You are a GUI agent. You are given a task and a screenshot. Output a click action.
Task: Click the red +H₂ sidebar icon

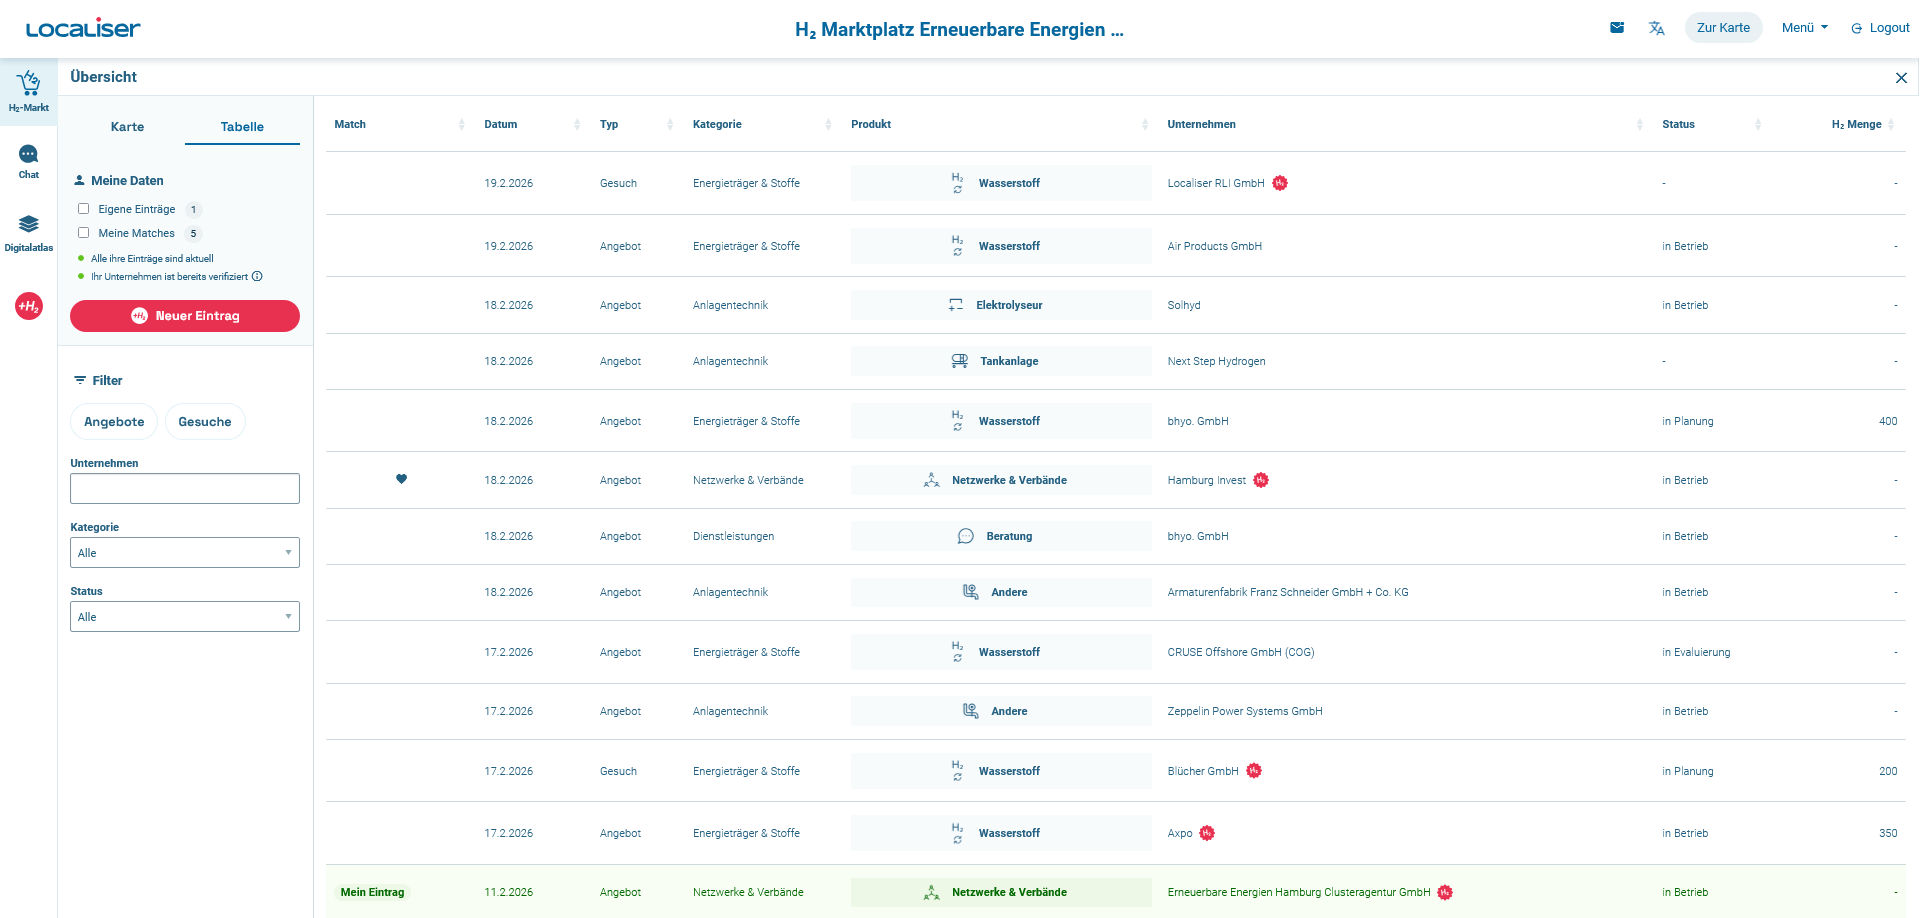(x=29, y=306)
